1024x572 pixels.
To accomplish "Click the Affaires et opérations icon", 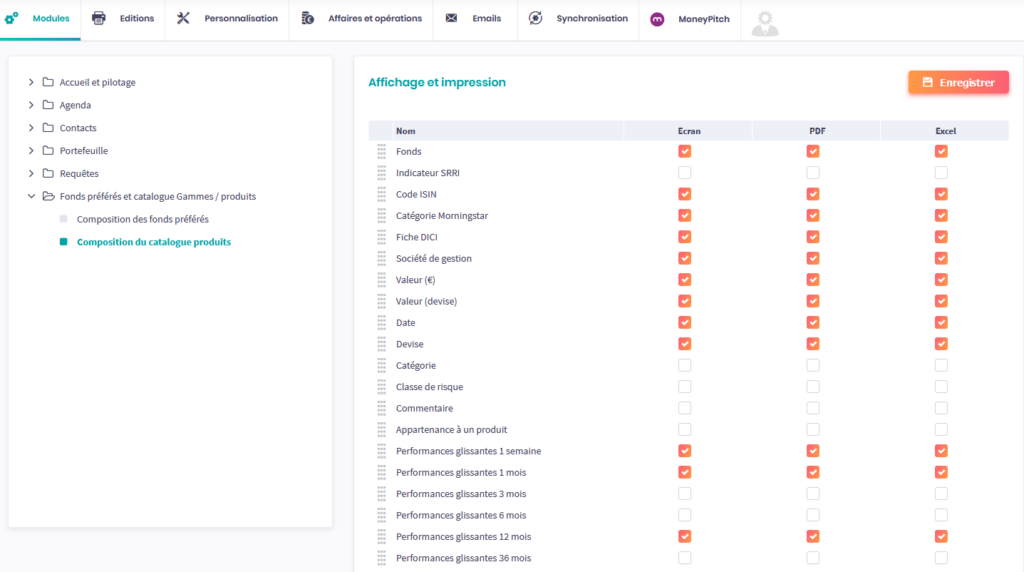I will click(x=308, y=19).
